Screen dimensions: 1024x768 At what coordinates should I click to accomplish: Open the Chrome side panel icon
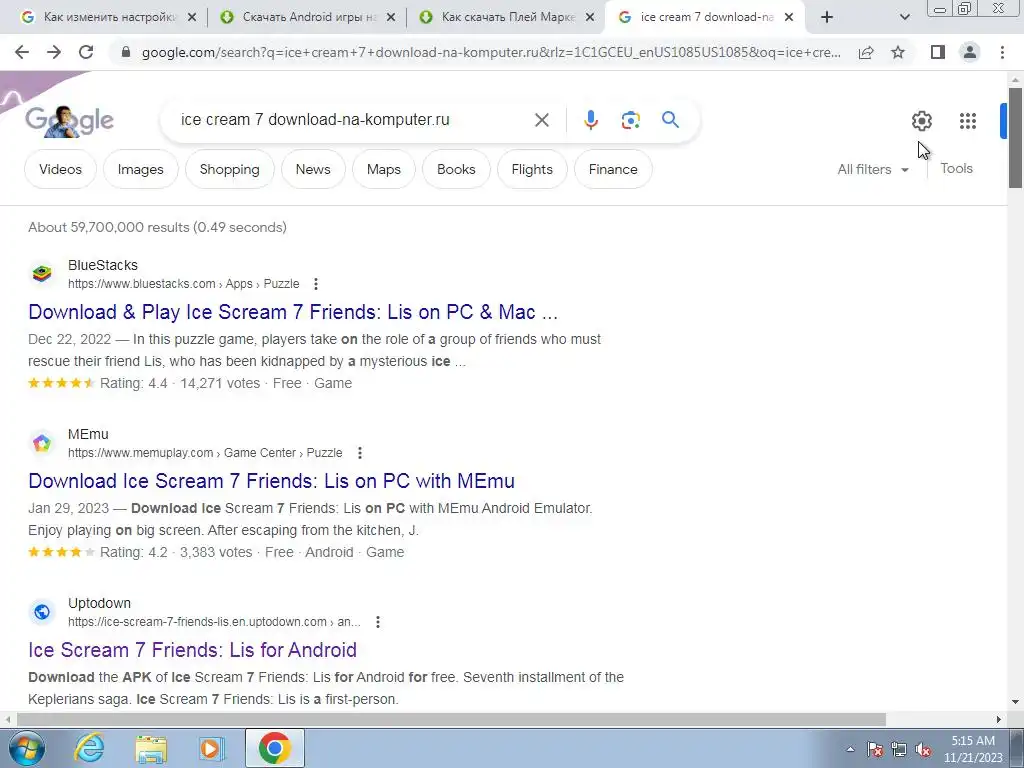point(938,52)
